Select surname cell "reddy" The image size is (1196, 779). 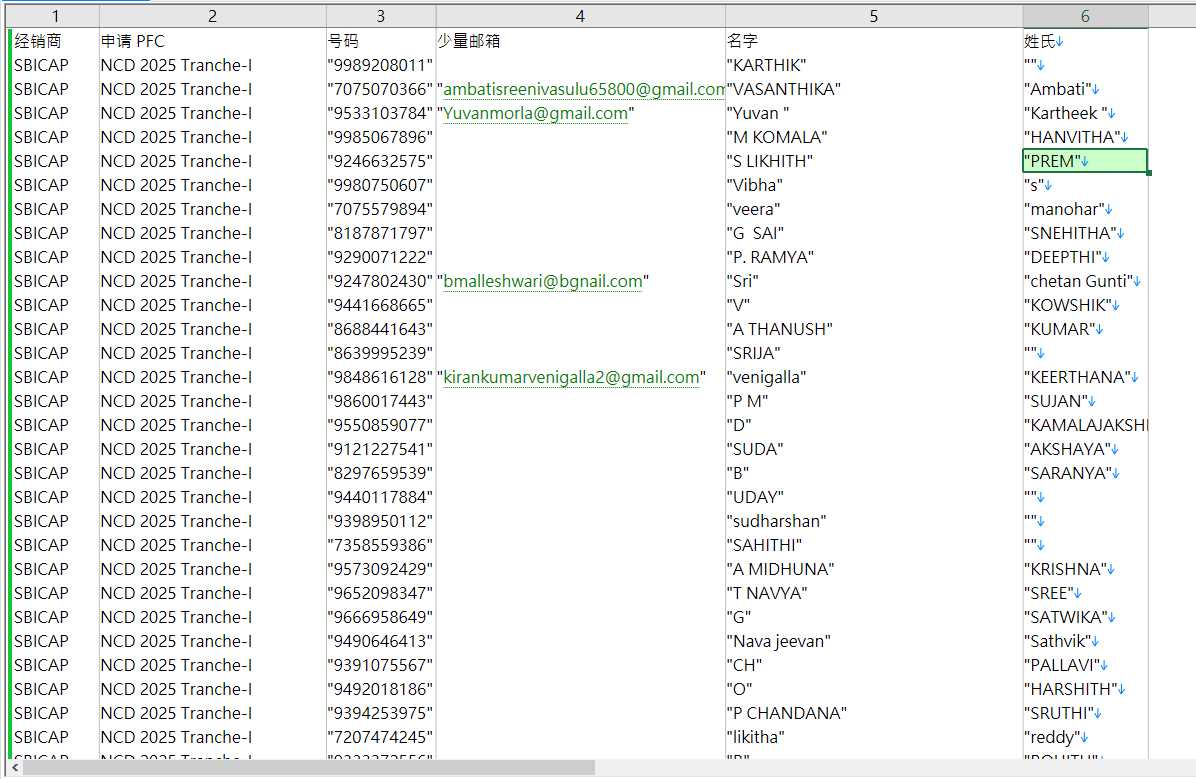1085,737
